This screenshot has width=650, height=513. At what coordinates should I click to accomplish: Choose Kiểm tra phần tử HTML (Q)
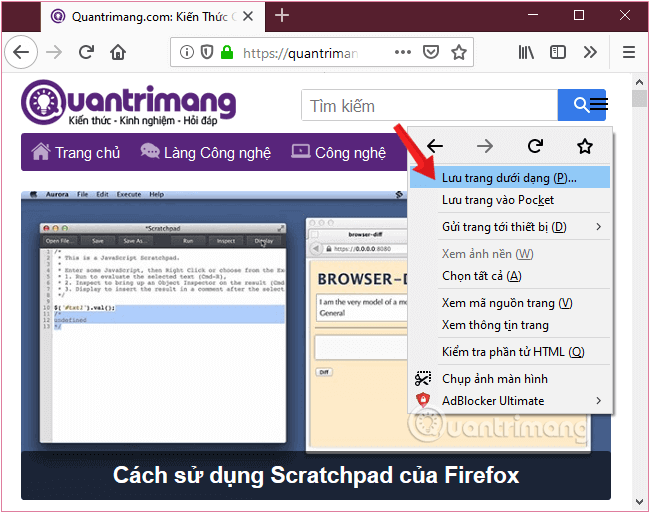(x=510, y=352)
